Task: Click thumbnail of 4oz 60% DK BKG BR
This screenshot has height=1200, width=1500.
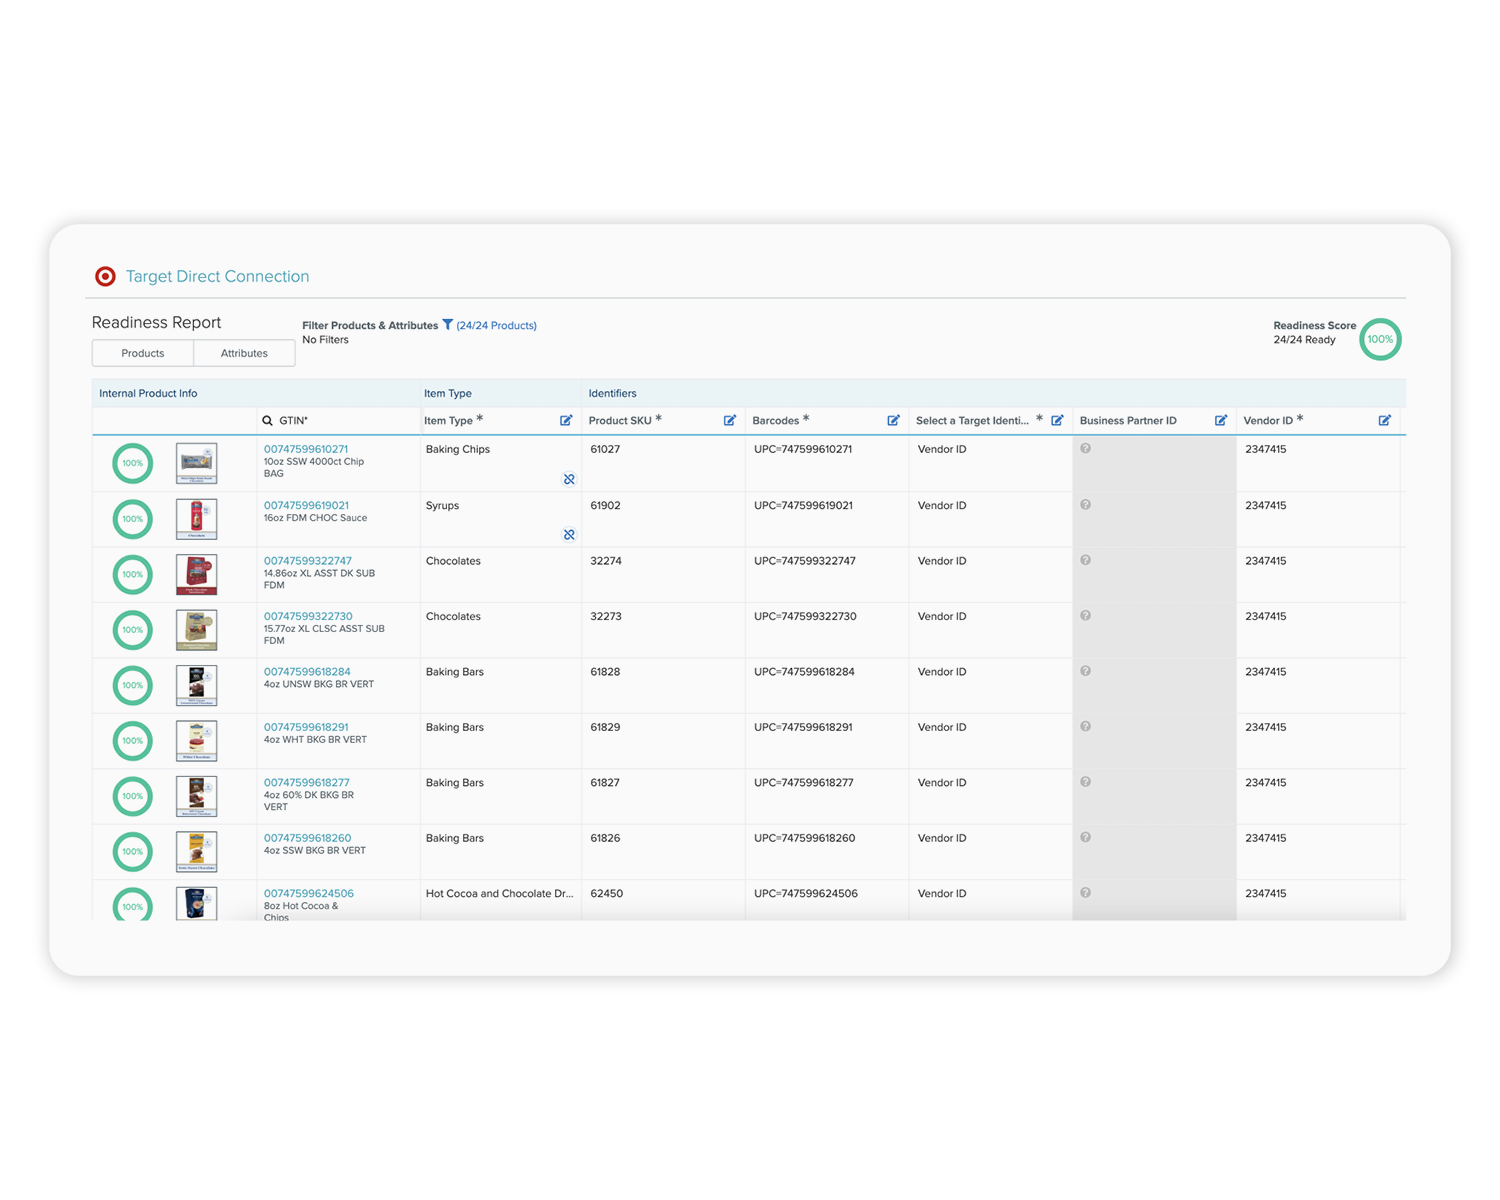Action: pyautogui.click(x=196, y=796)
